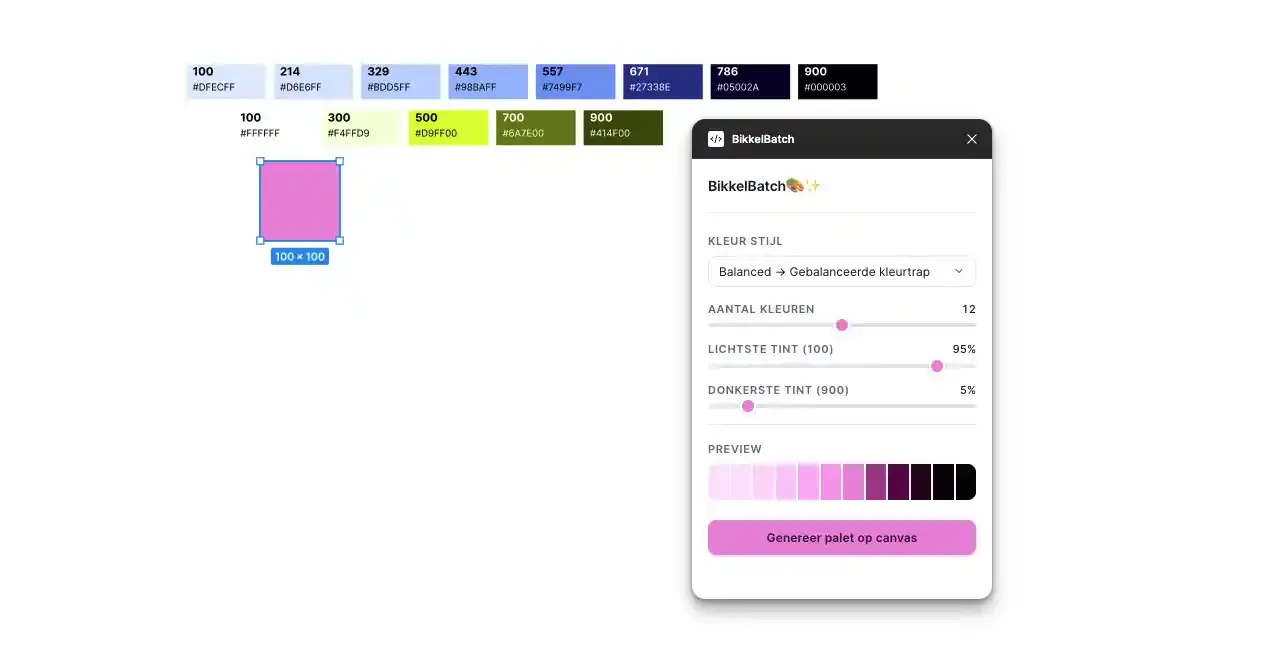Select the blue swatch #DFECFF

point(226,81)
